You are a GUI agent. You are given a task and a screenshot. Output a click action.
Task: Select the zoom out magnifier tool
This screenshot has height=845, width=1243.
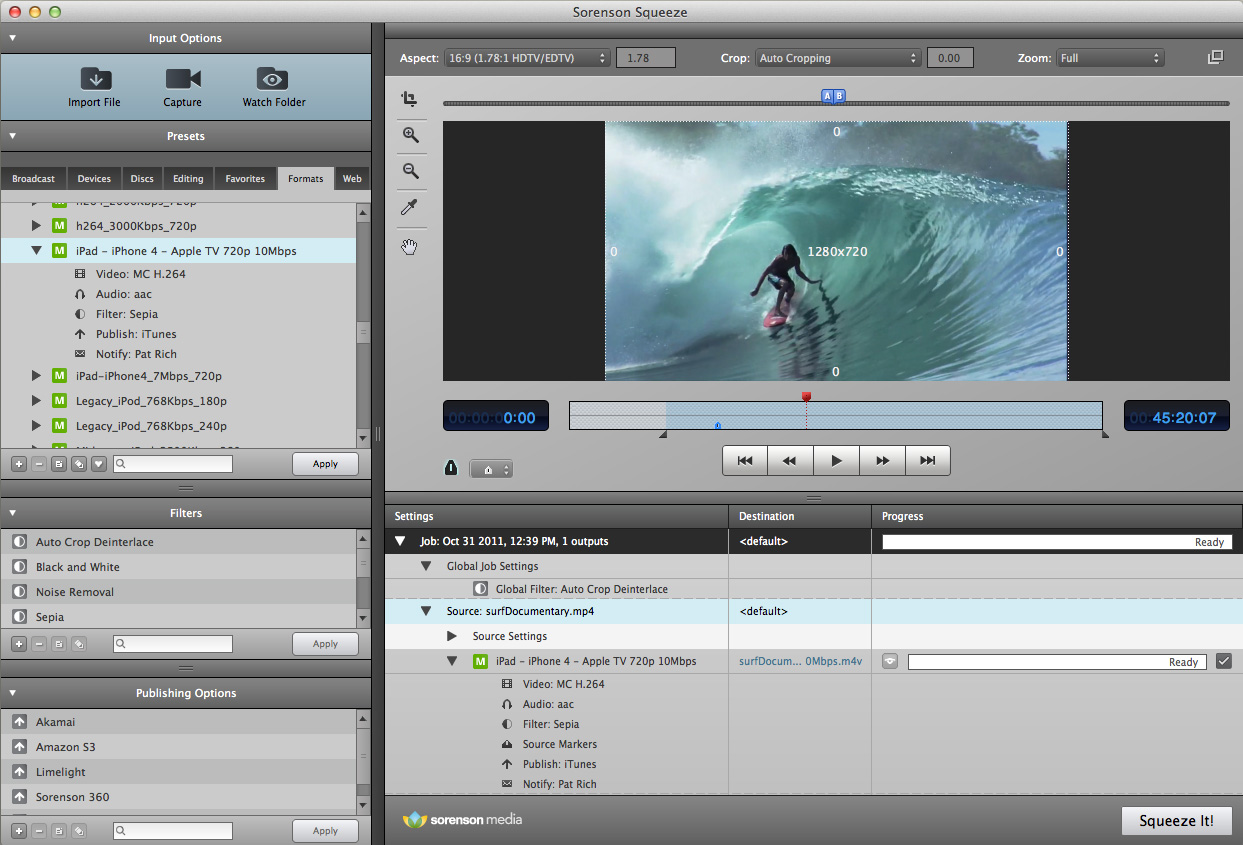pyautogui.click(x=410, y=171)
